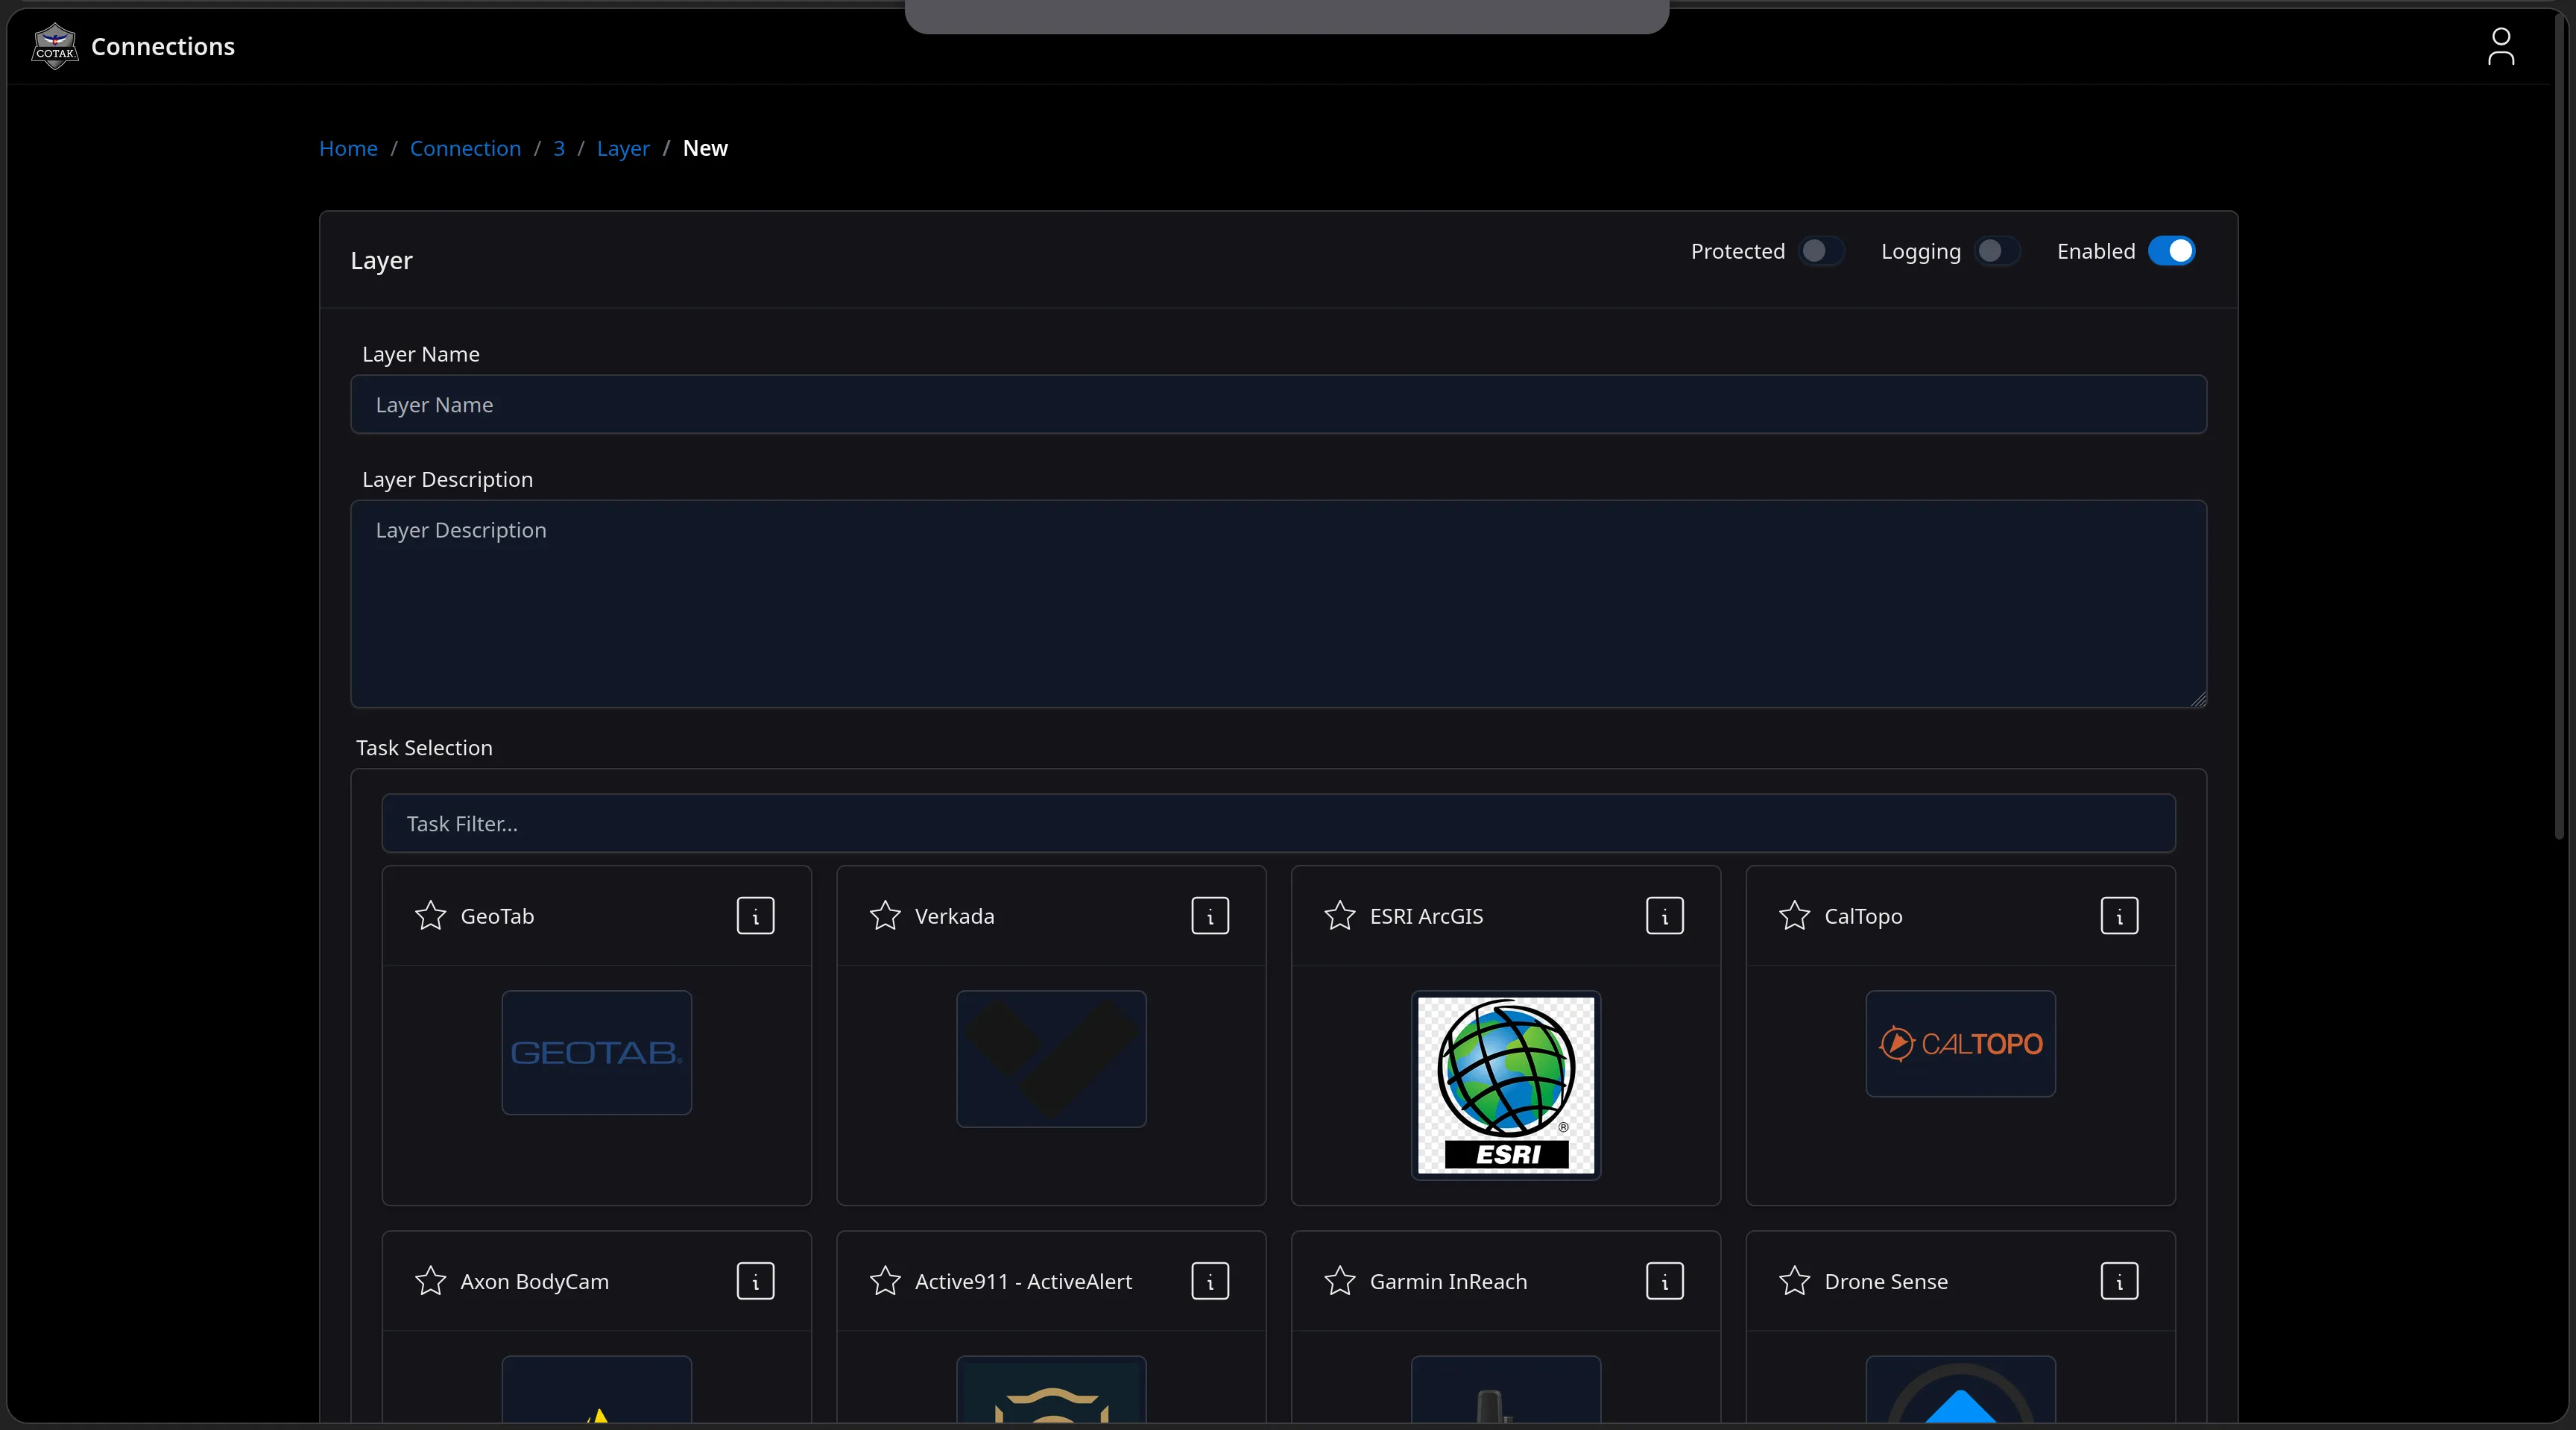View Drone Sense info icon
The width and height of the screenshot is (2576, 1430).
click(2119, 1281)
